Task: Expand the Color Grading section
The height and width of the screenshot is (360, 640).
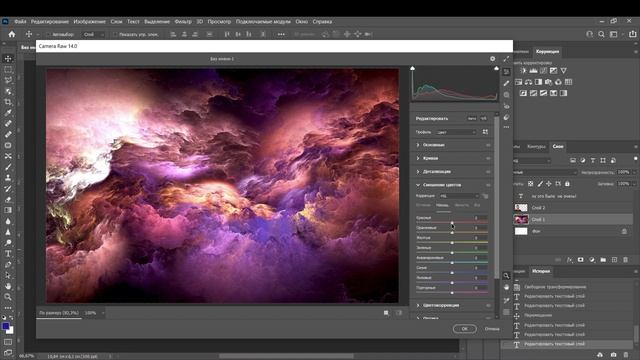Action: [x=418, y=305]
